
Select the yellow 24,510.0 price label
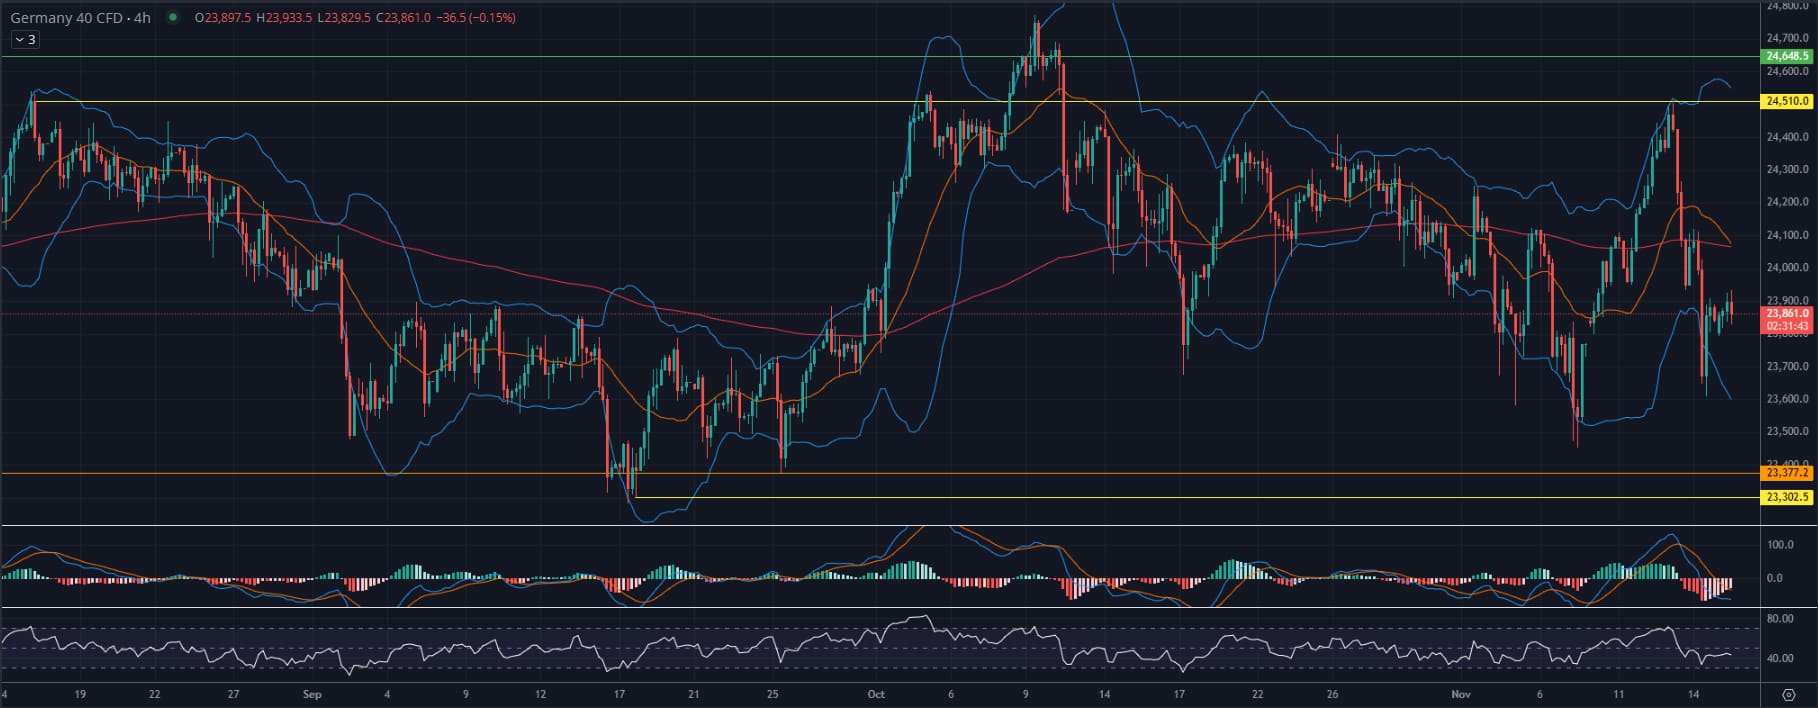pos(1787,101)
